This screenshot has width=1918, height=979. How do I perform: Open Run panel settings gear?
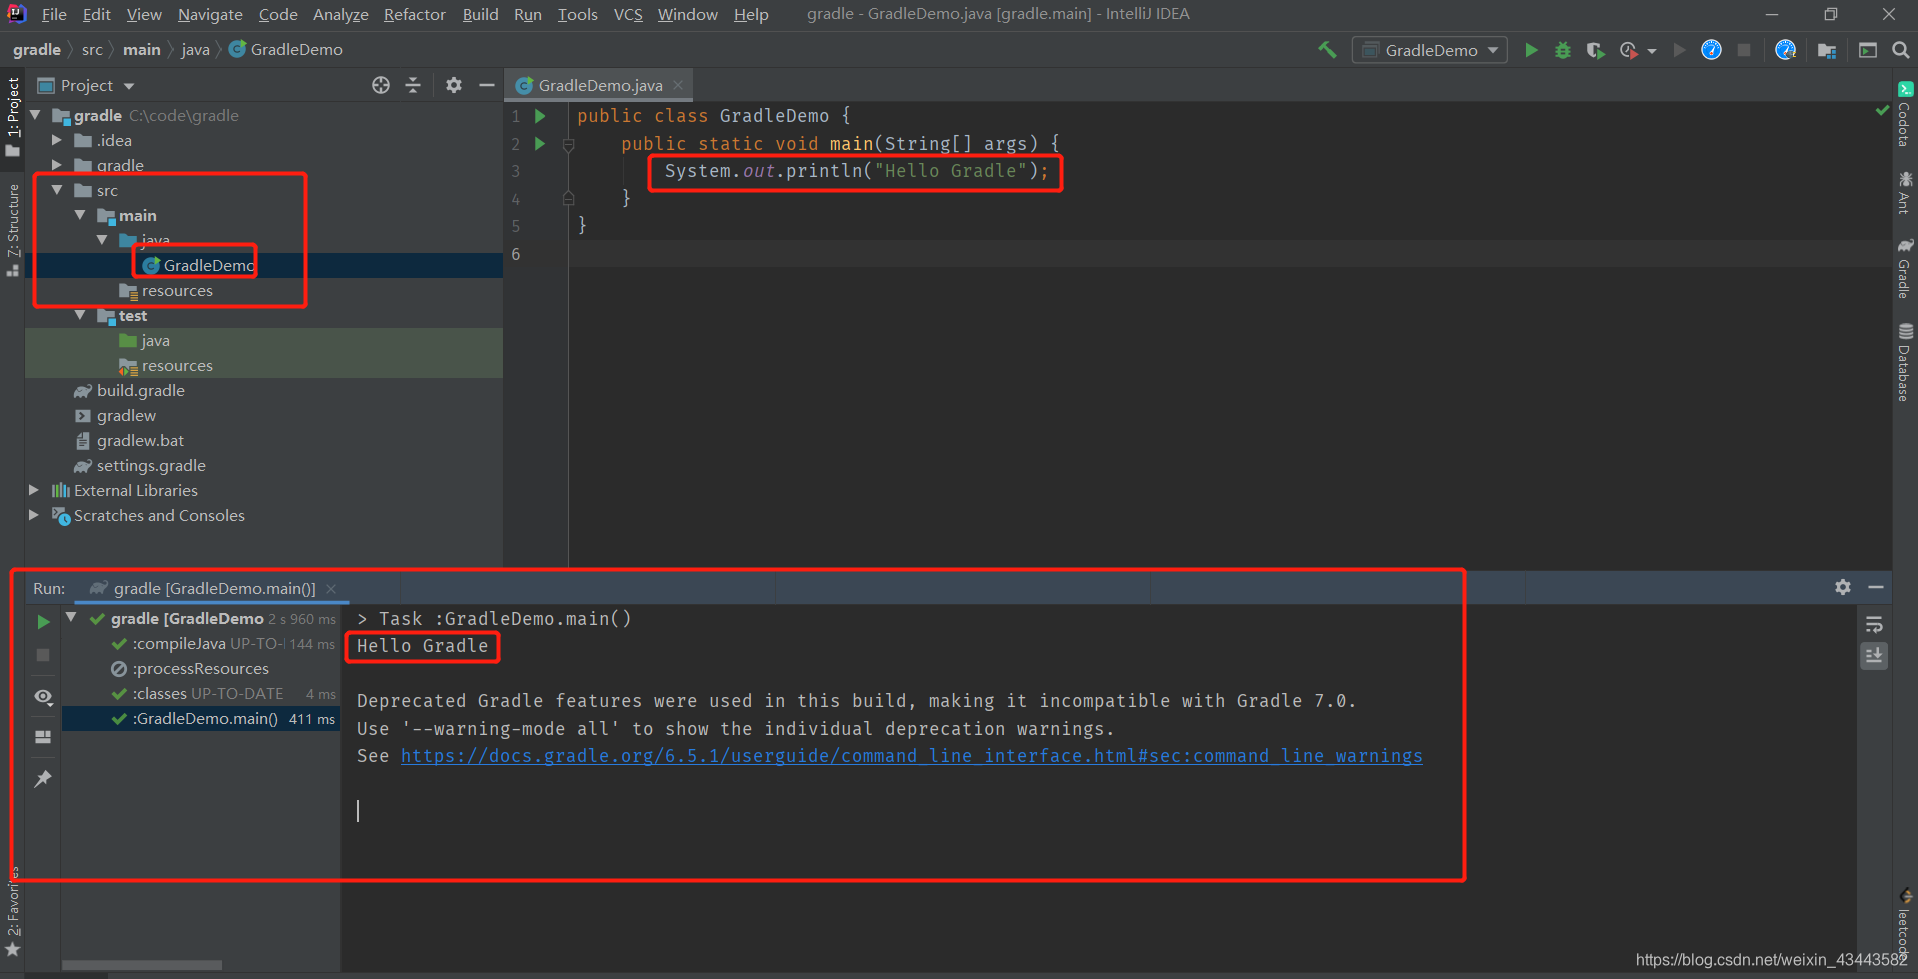1843,587
